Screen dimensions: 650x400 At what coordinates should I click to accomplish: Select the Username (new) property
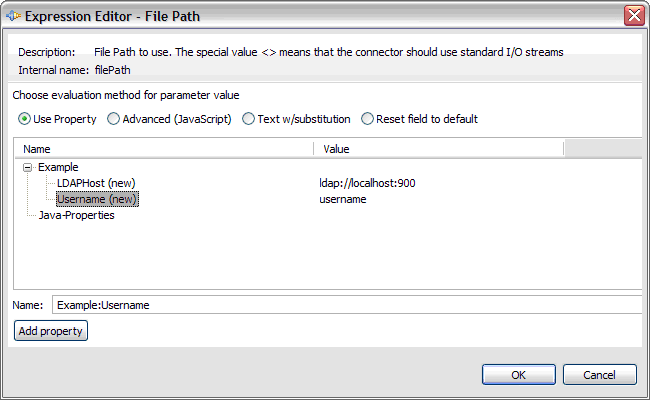click(97, 199)
